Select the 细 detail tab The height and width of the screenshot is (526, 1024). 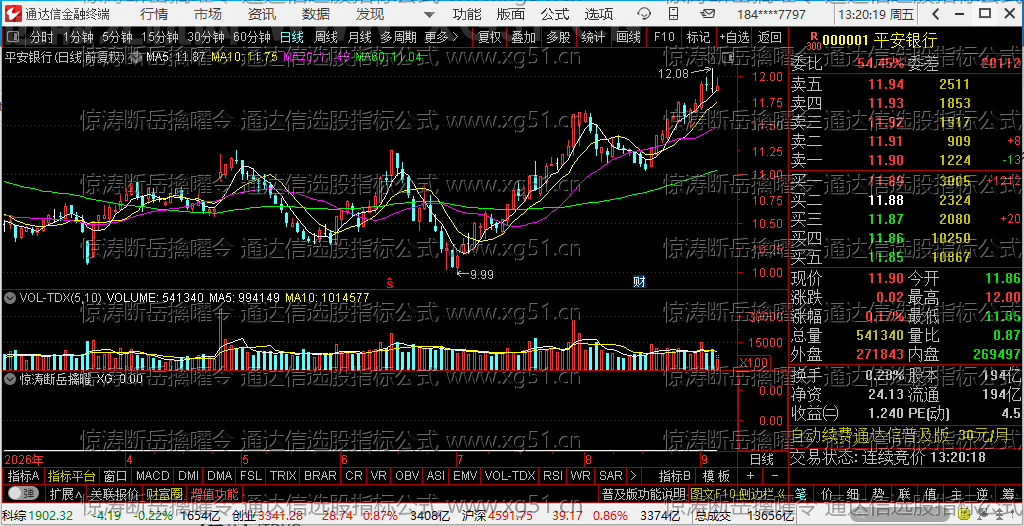pos(853,493)
